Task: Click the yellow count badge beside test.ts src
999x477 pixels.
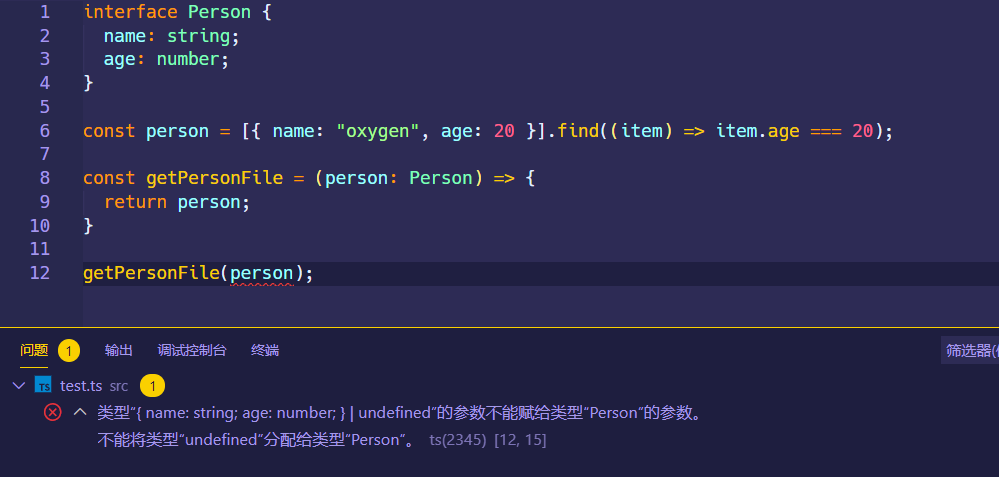Action: point(151,385)
